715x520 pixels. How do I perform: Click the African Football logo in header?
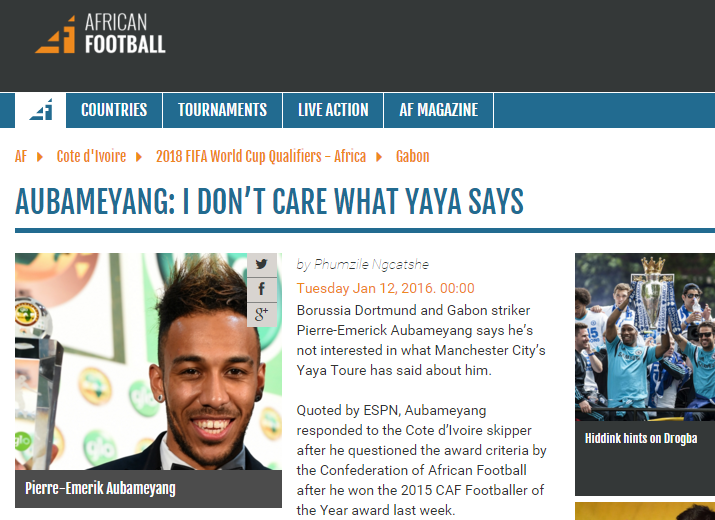(100, 34)
